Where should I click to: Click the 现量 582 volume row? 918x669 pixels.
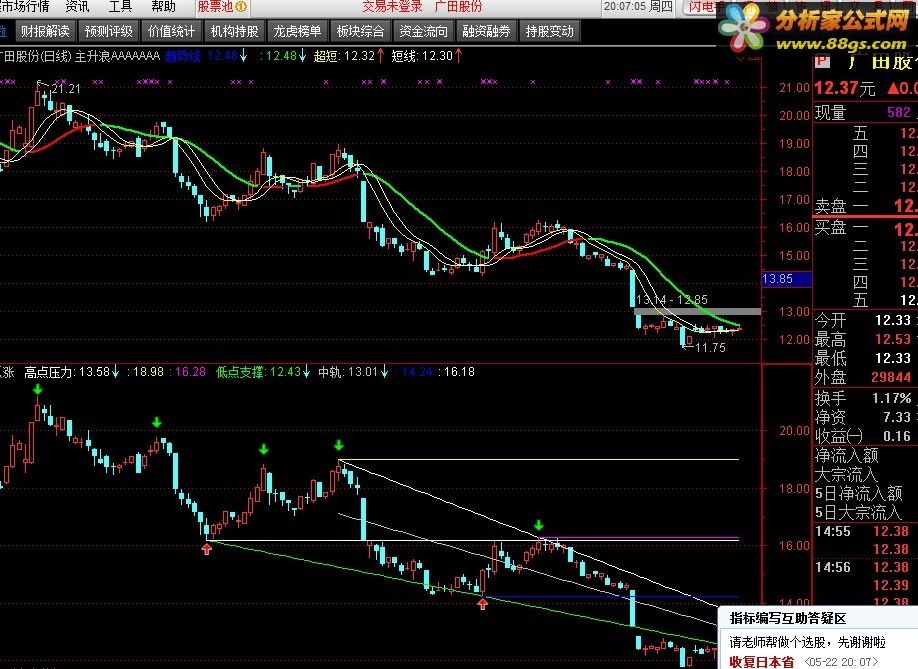pos(866,112)
